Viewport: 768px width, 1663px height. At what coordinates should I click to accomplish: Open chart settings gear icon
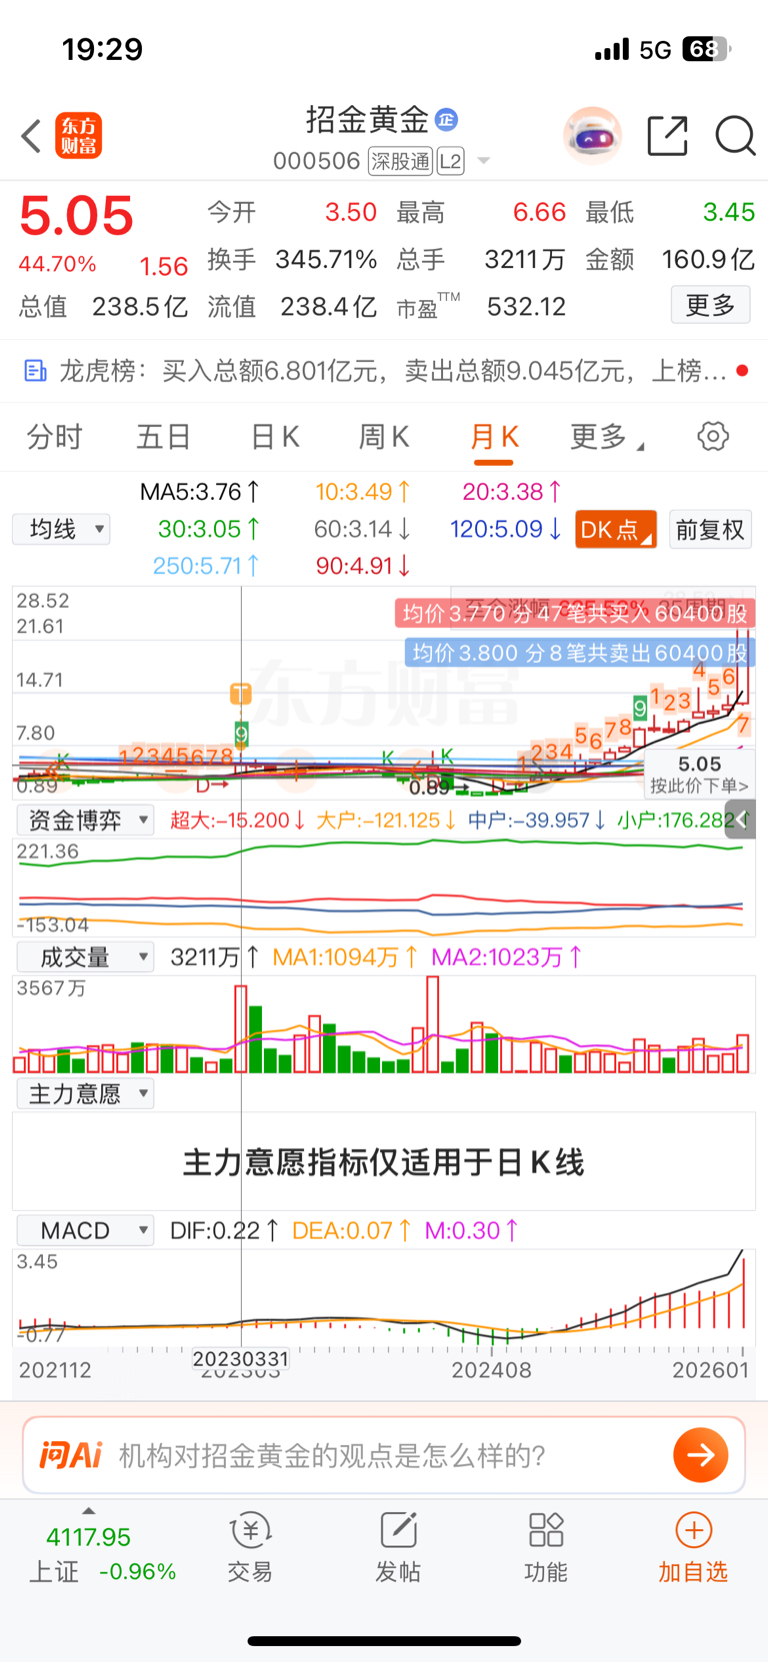point(713,436)
